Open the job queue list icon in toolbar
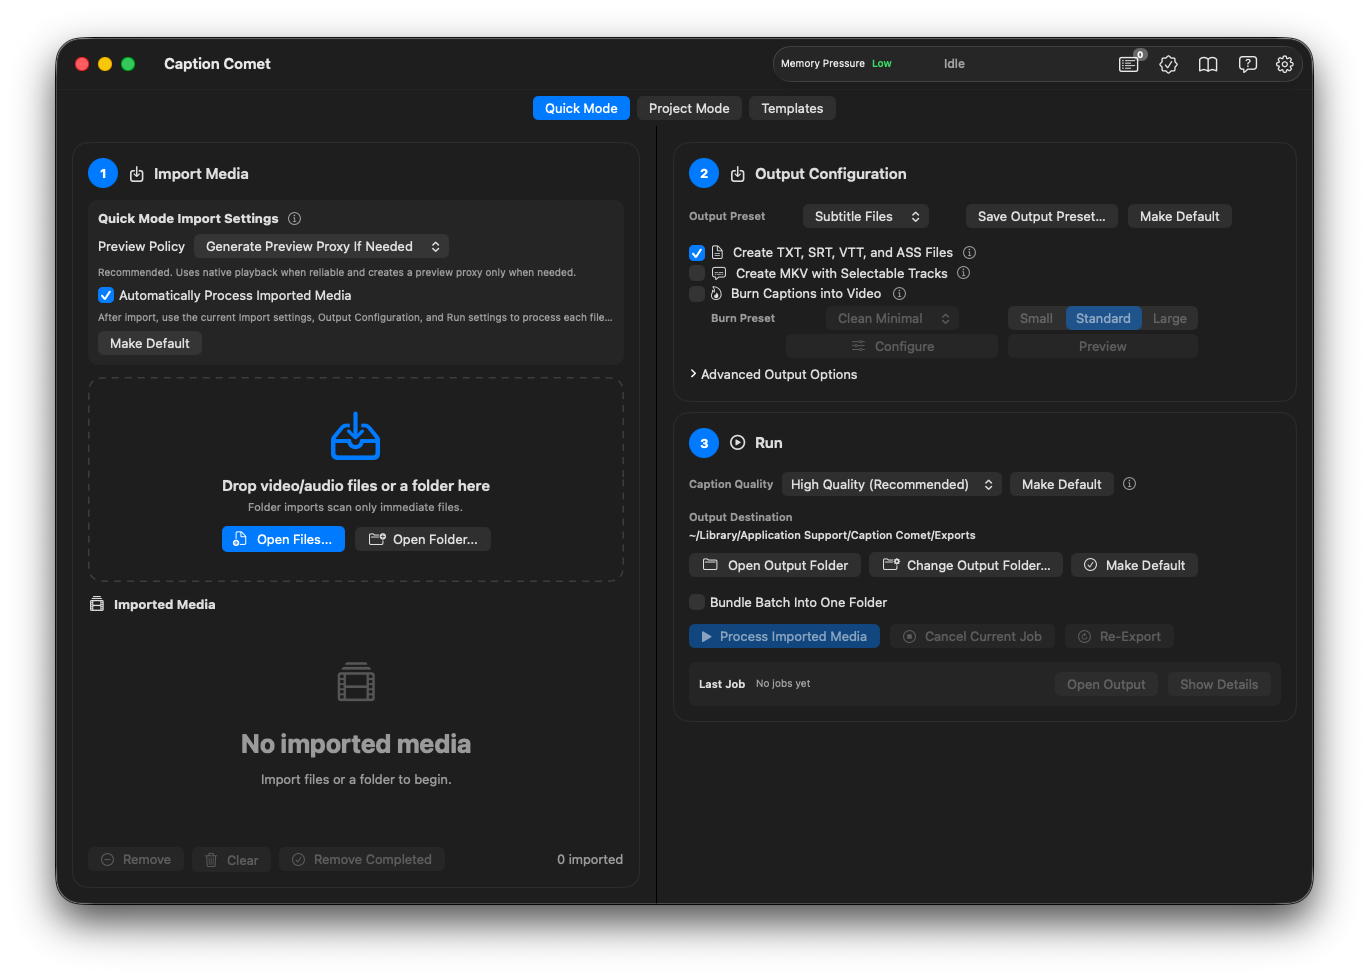1369x978 pixels. point(1129,64)
